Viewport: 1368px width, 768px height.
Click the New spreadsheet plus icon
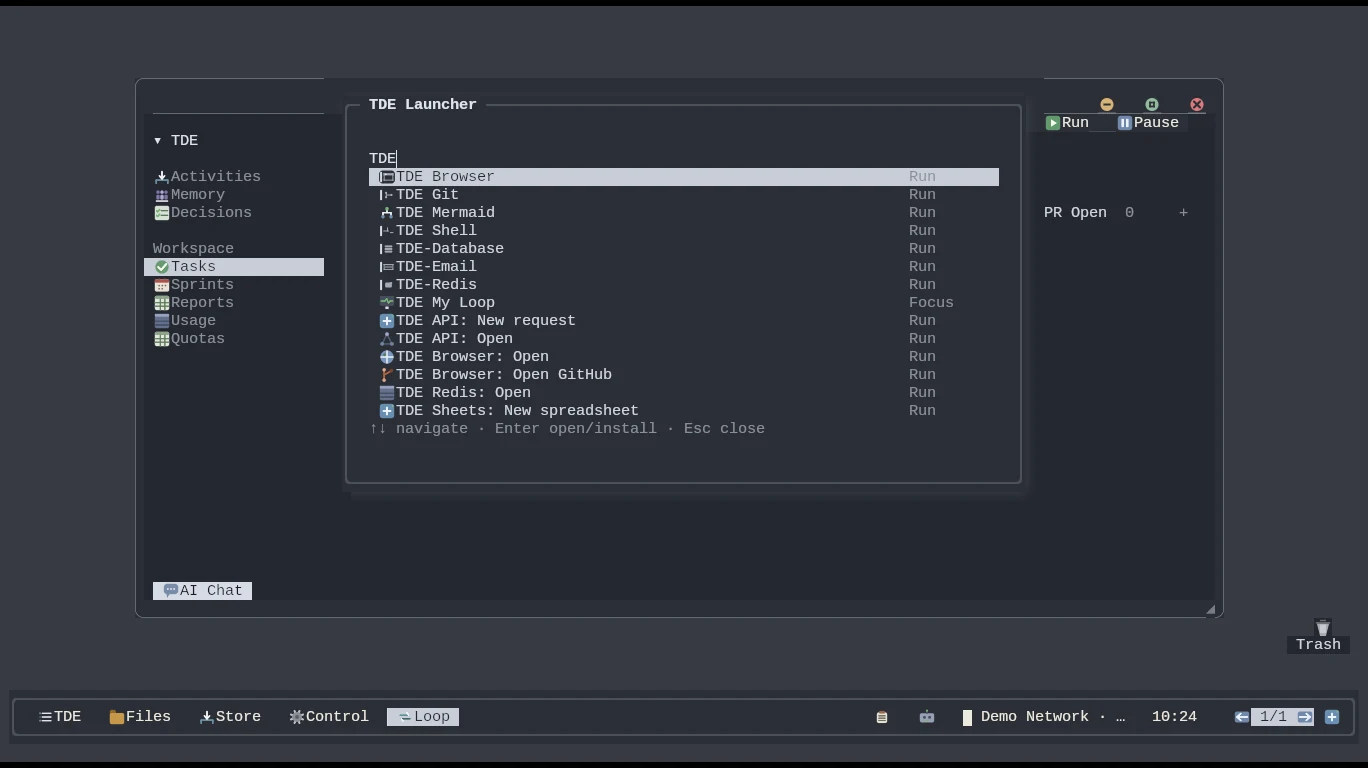[x=387, y=411]
